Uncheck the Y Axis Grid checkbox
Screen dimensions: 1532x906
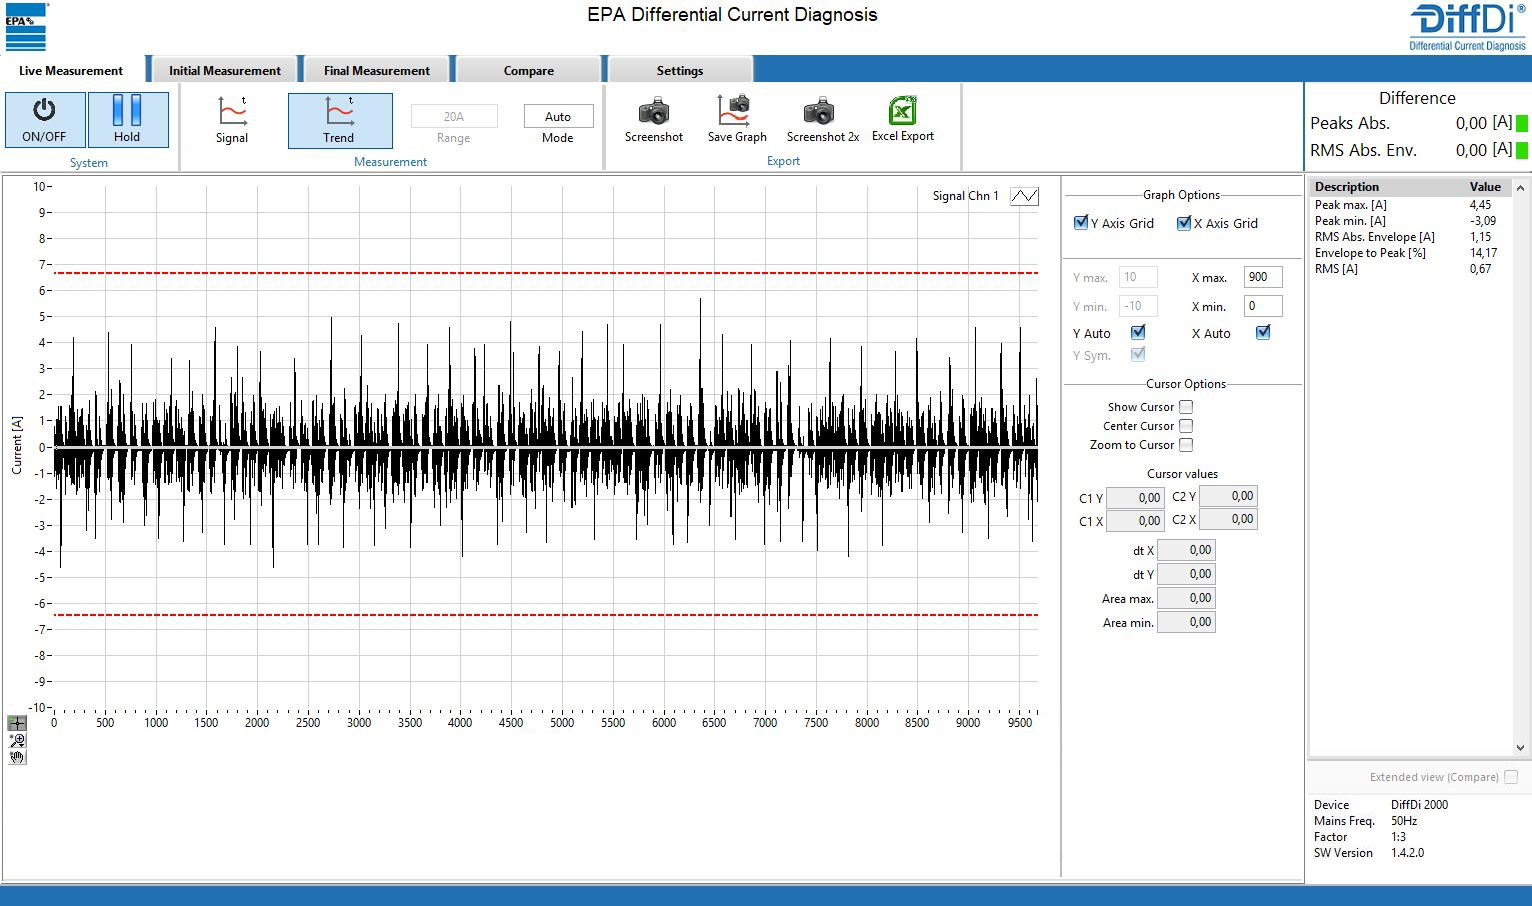coord(1081,223)
